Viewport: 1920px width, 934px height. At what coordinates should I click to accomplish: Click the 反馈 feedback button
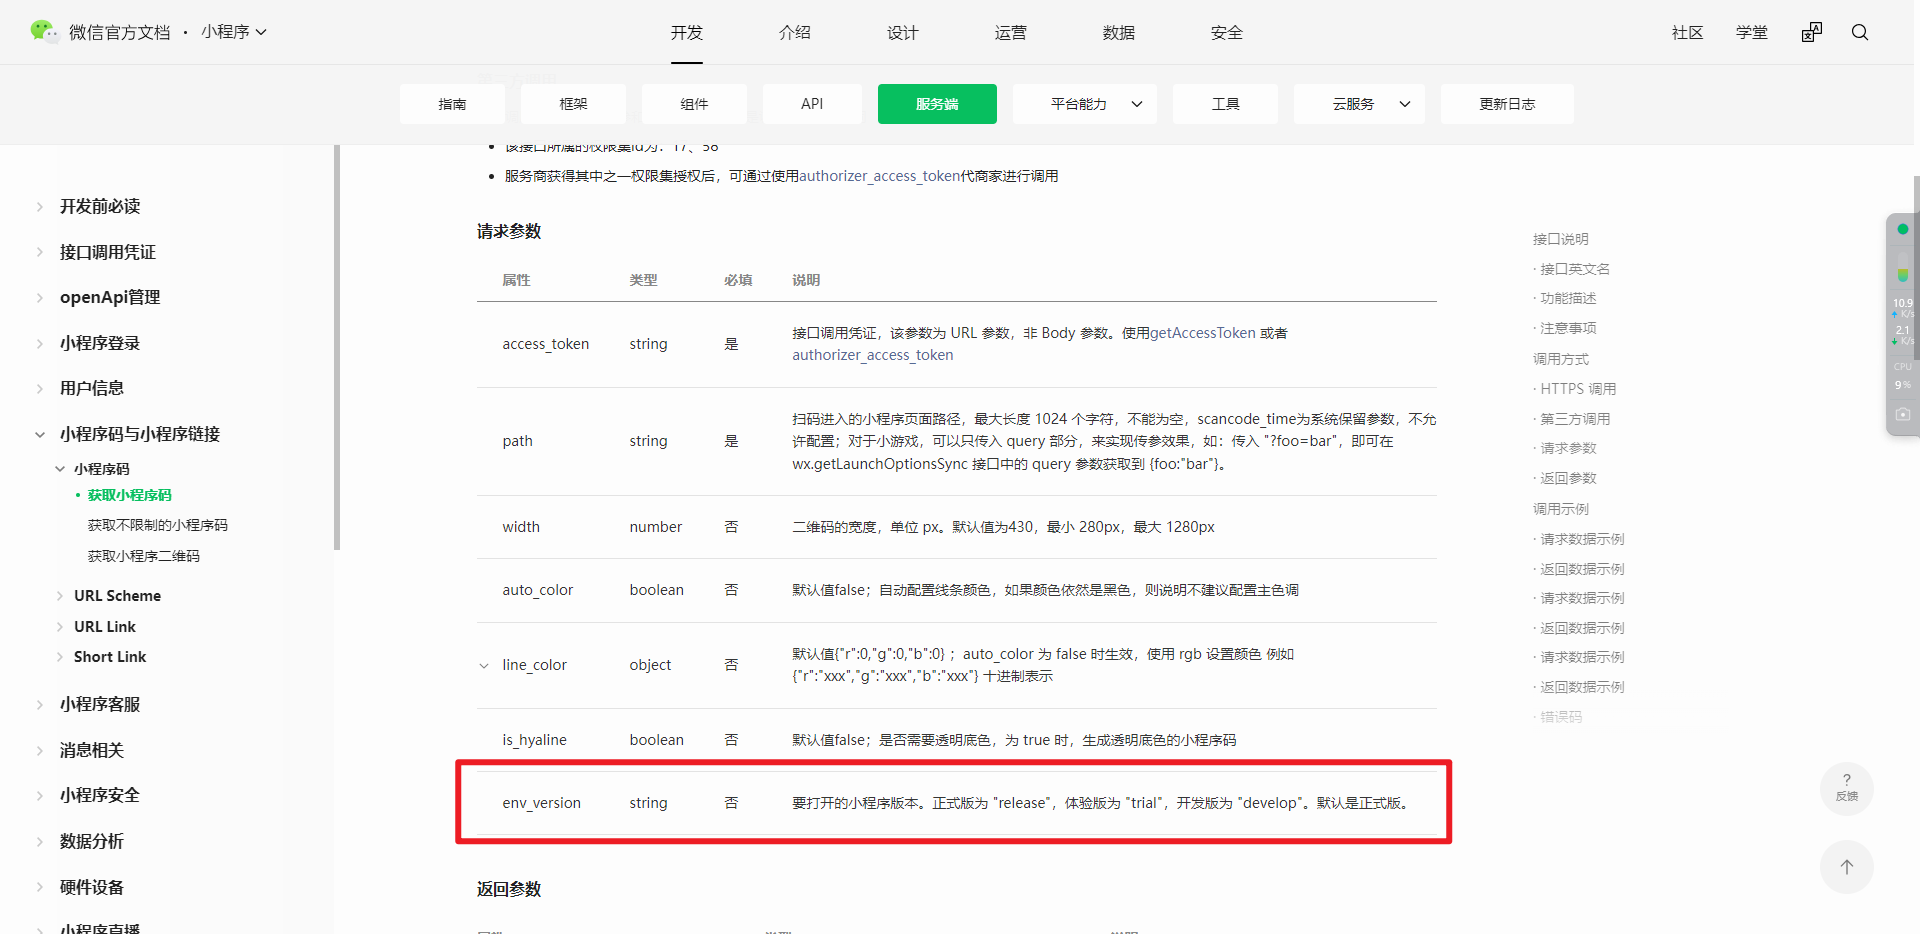click(1847, 788)
